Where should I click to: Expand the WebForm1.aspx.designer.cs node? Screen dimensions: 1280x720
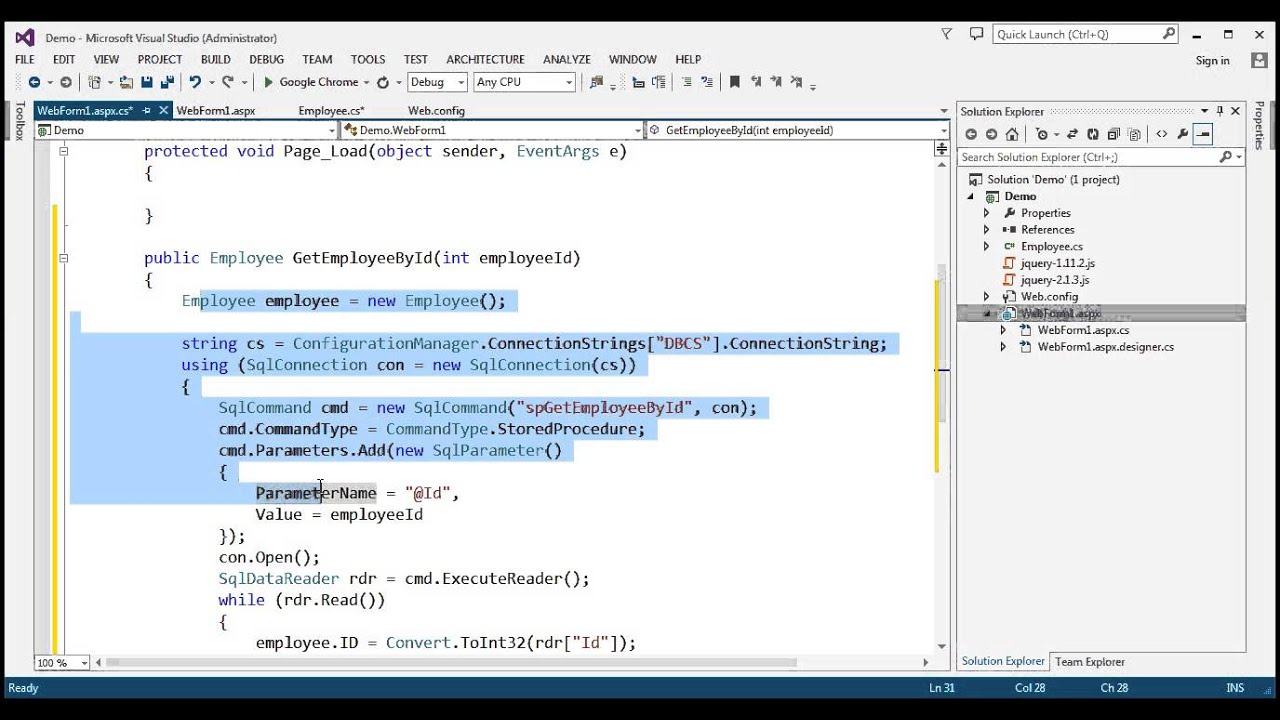[1003, 347]
